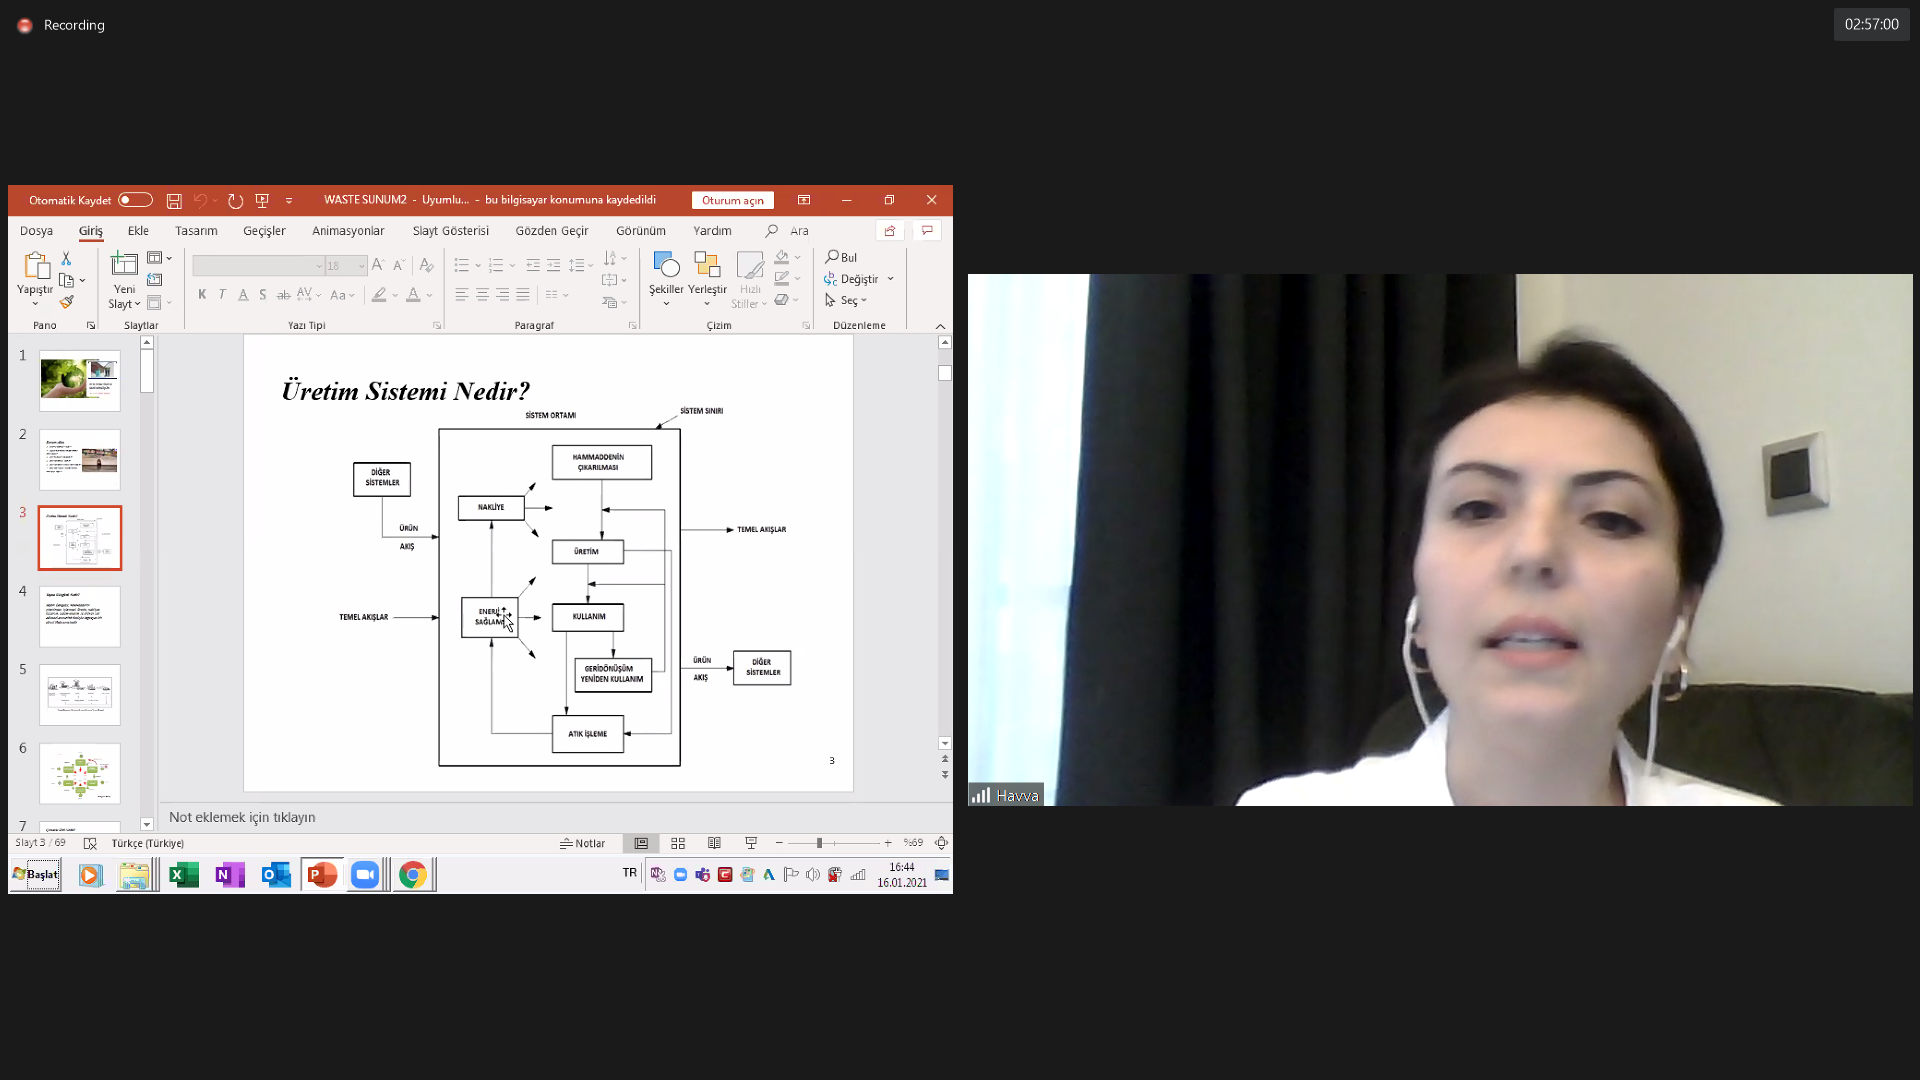Toggle justify alignment

pyautogui.click(x=523, y=295)
